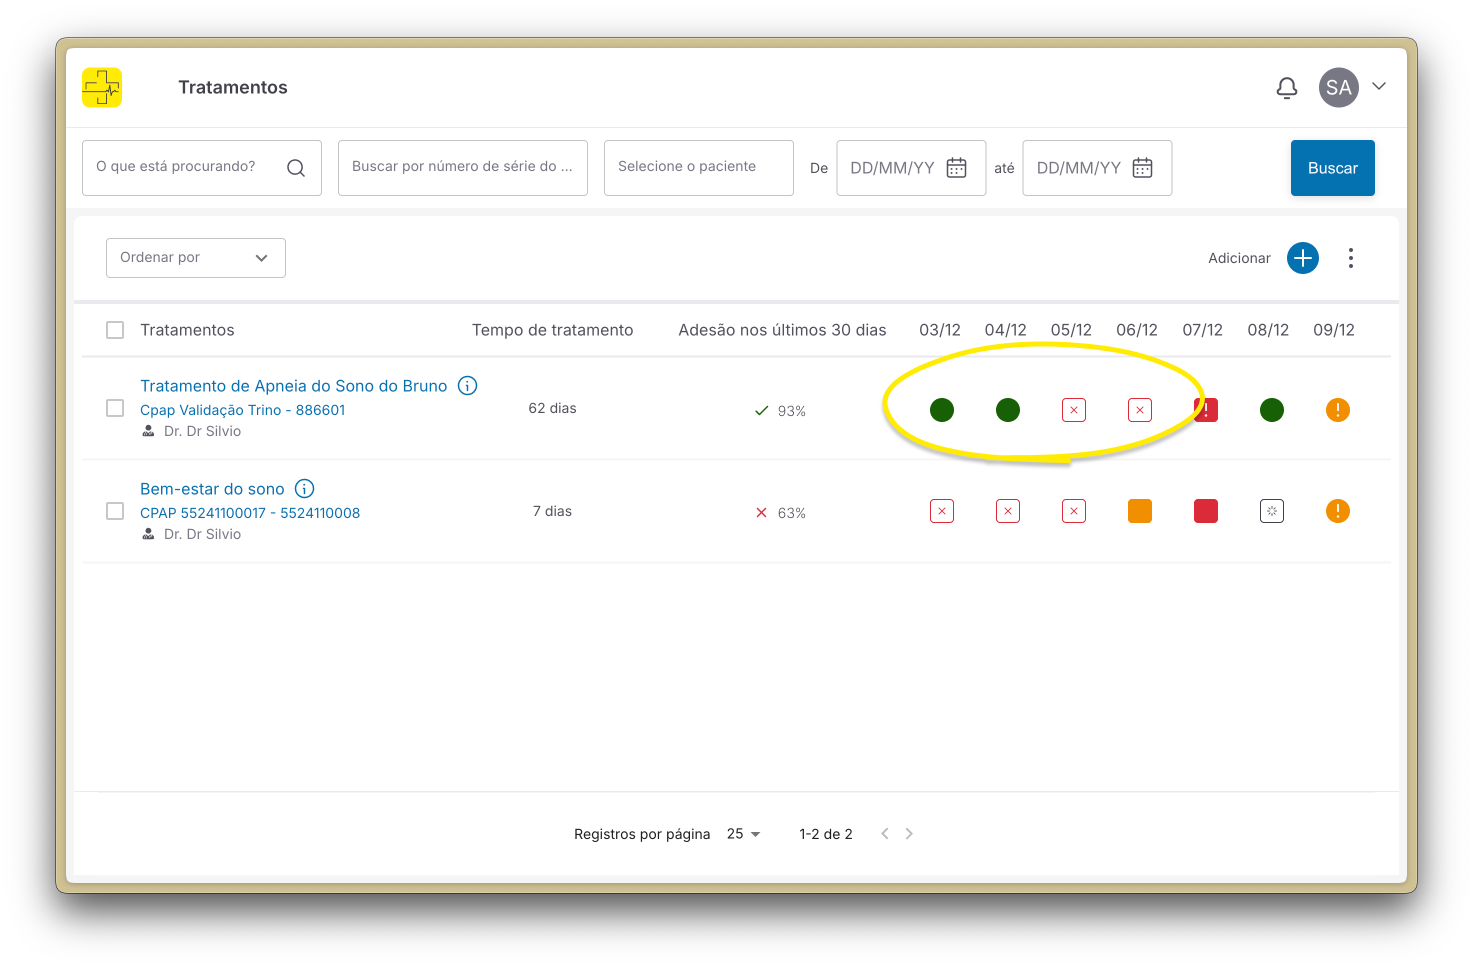The width and height of the screenshot is (1473, 967).
Task: Open calendar picker in the até date field
Action: (1142, 168)
